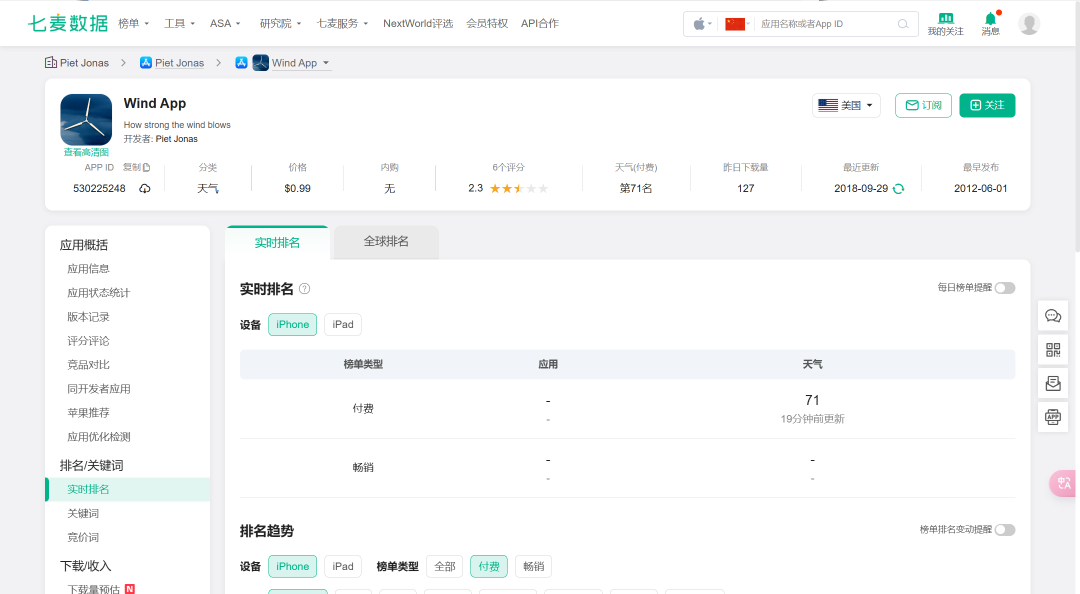Open 竞价词 in sidebar

pyautogui.click(x=83, y=537)
